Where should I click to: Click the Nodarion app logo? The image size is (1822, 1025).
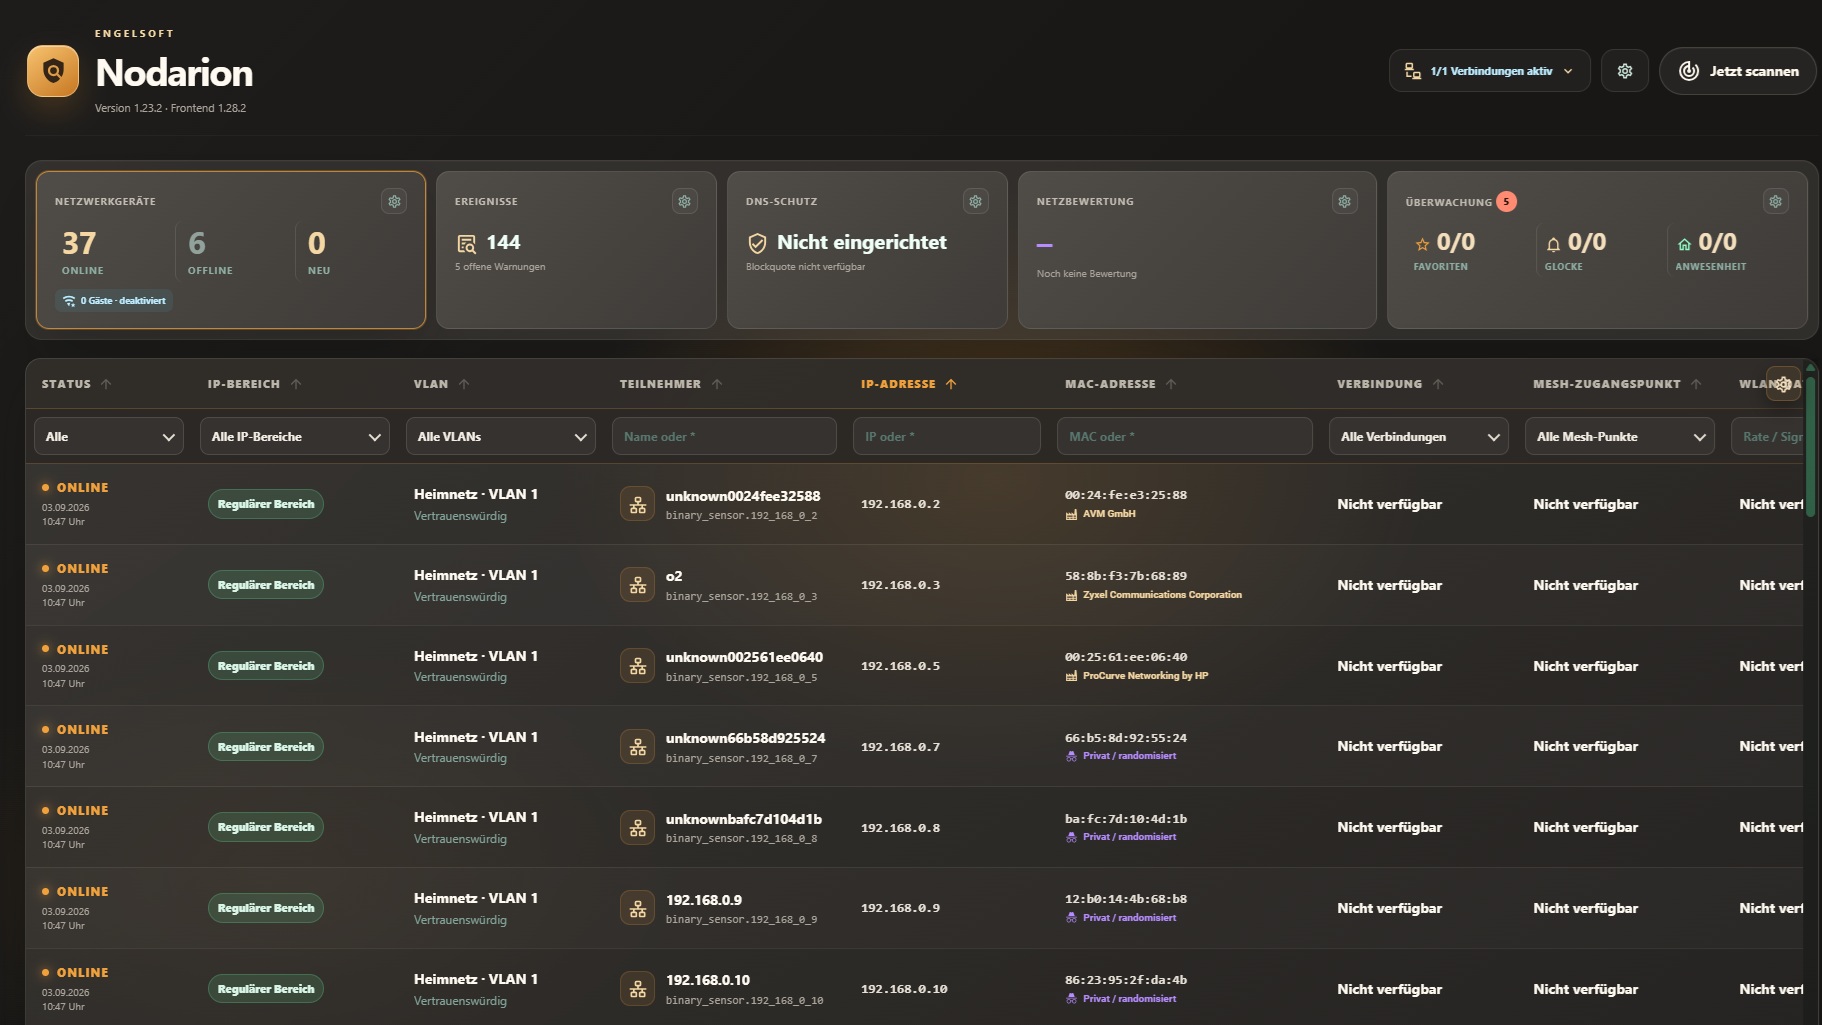[x=53, y=71]
